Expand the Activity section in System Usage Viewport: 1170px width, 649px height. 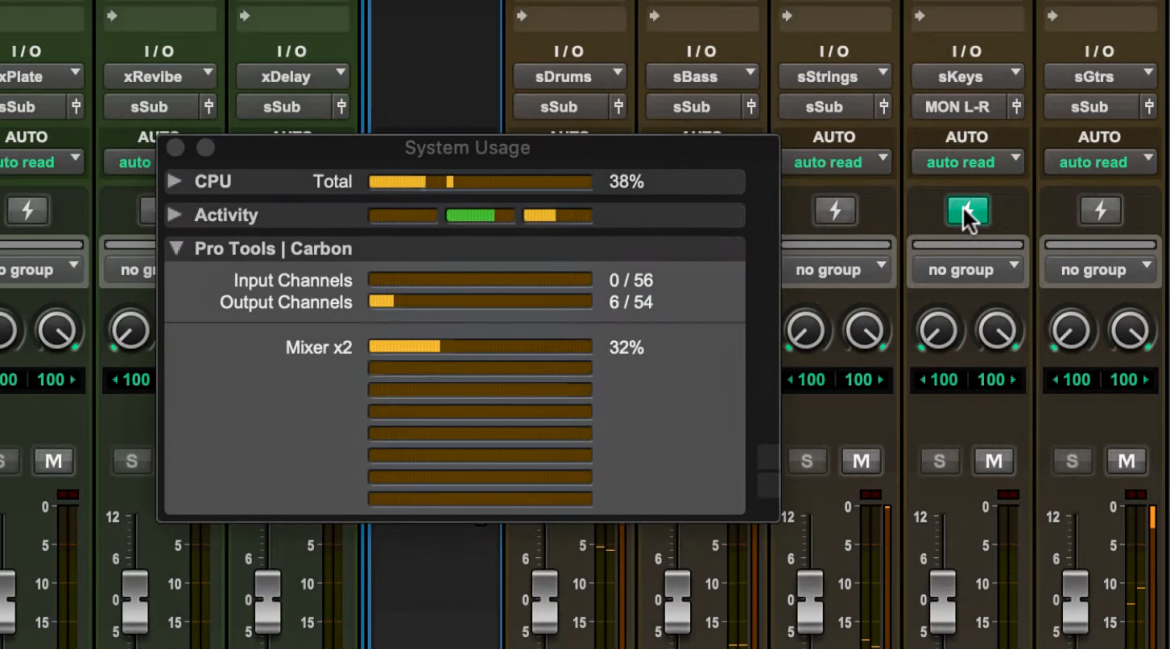(175, 215)
